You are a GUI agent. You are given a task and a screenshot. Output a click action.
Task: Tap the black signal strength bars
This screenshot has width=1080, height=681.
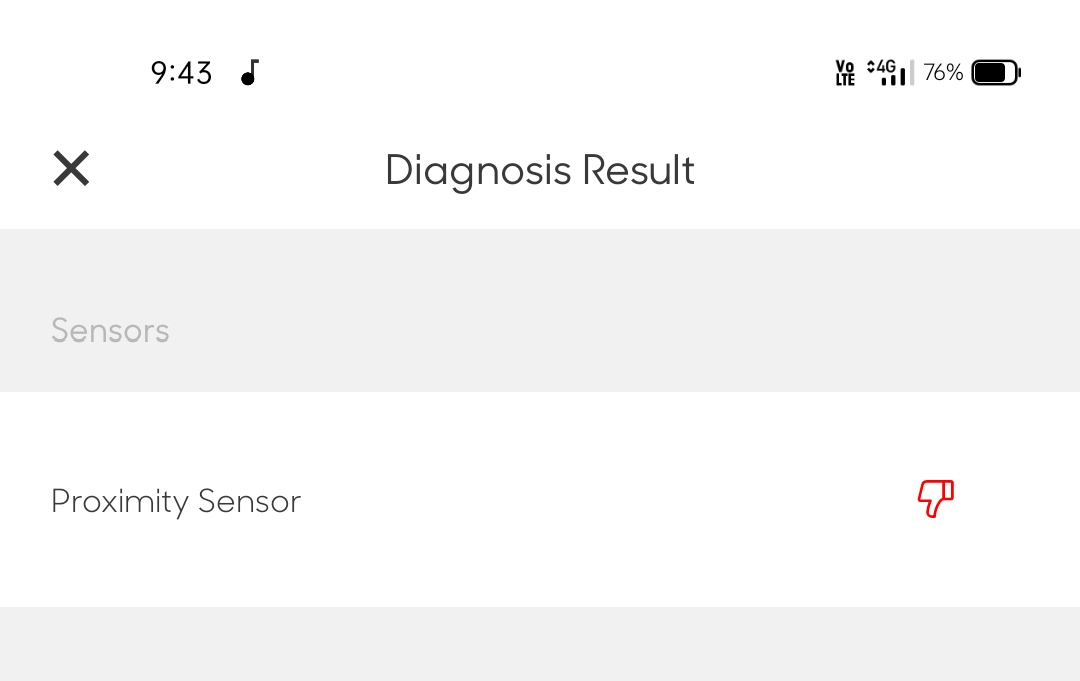point(893,78)
